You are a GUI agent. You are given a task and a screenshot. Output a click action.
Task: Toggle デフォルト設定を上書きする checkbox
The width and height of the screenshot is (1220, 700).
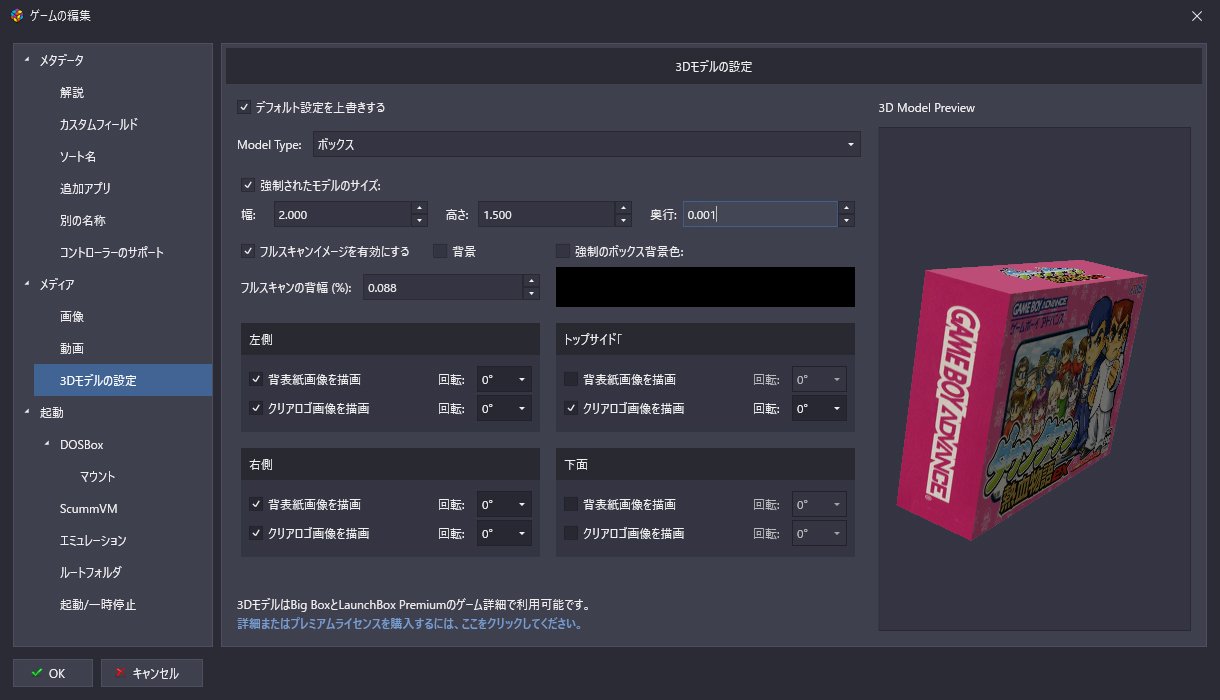pyautogui.click(x=244, y=107)
